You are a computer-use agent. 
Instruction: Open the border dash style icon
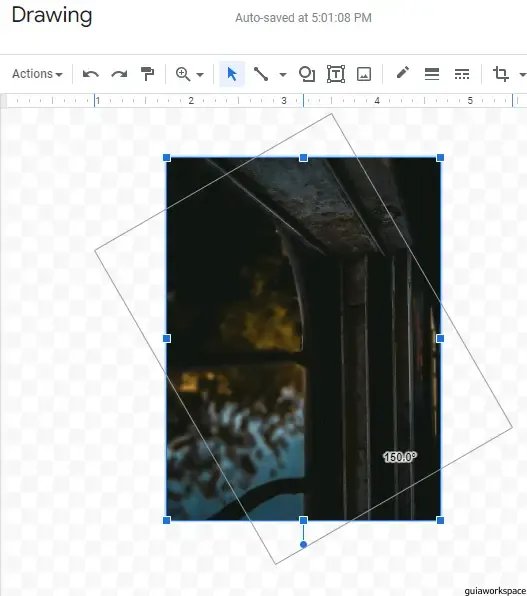(x=462, y=74)
